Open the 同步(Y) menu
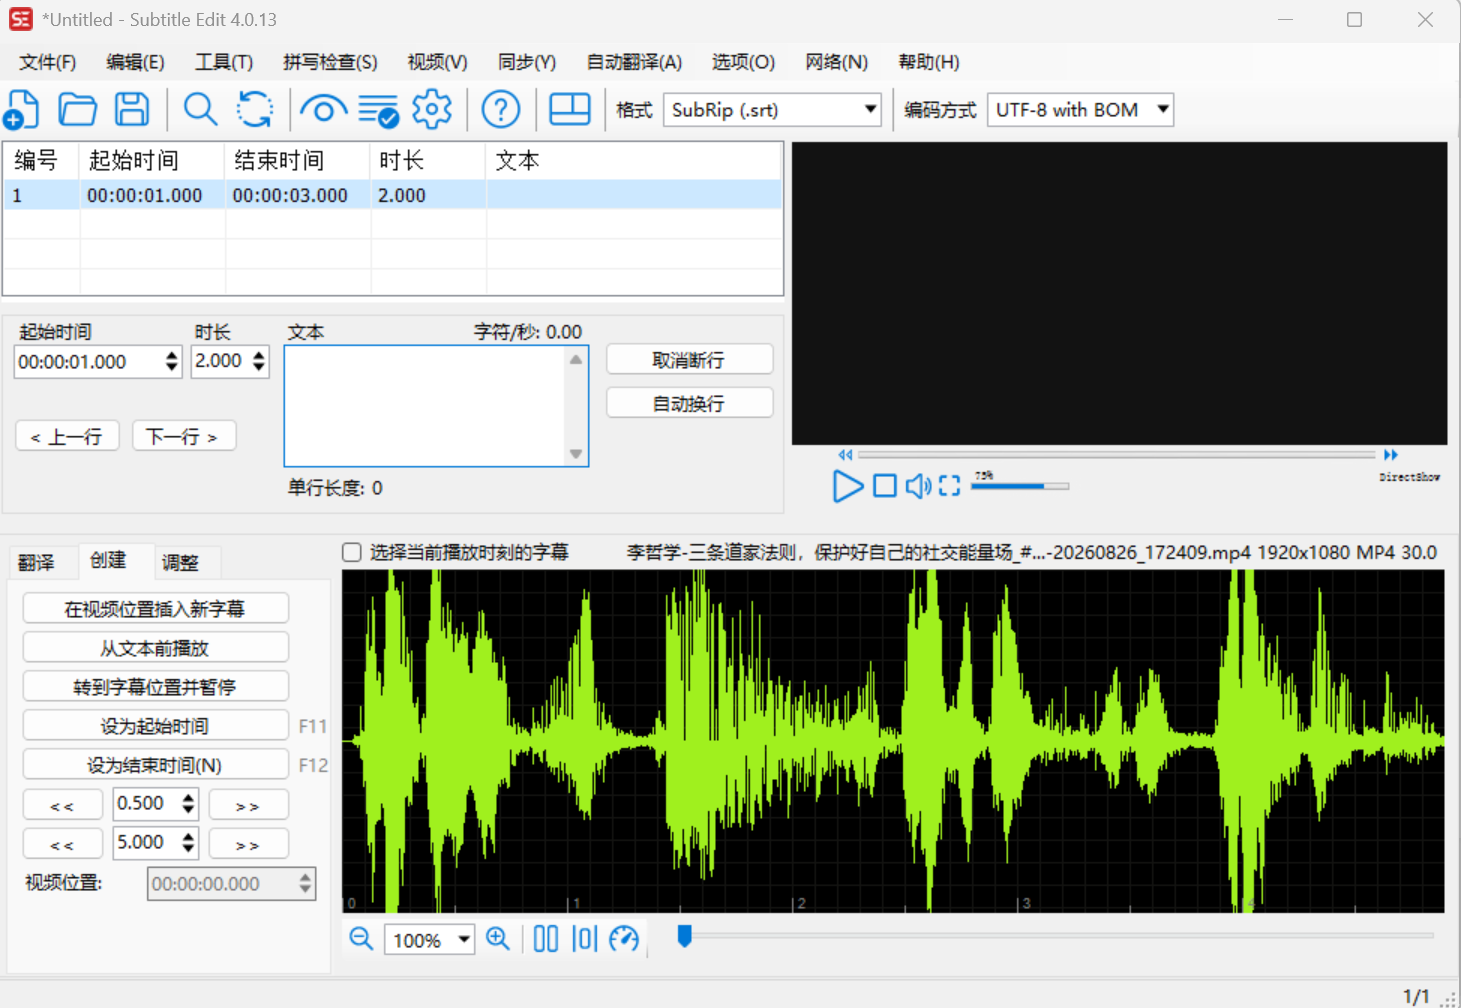The height and width of the screenshot is (1008, 1461). 527,62
